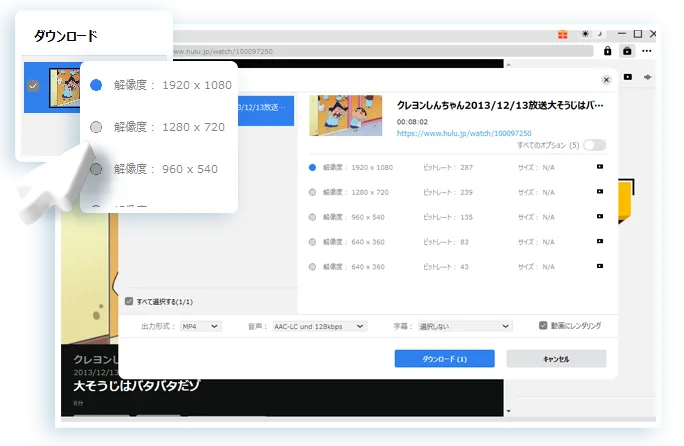Click the gray cancel button
Viewport: 684px width, 446px height.
[x=556, y=359]
